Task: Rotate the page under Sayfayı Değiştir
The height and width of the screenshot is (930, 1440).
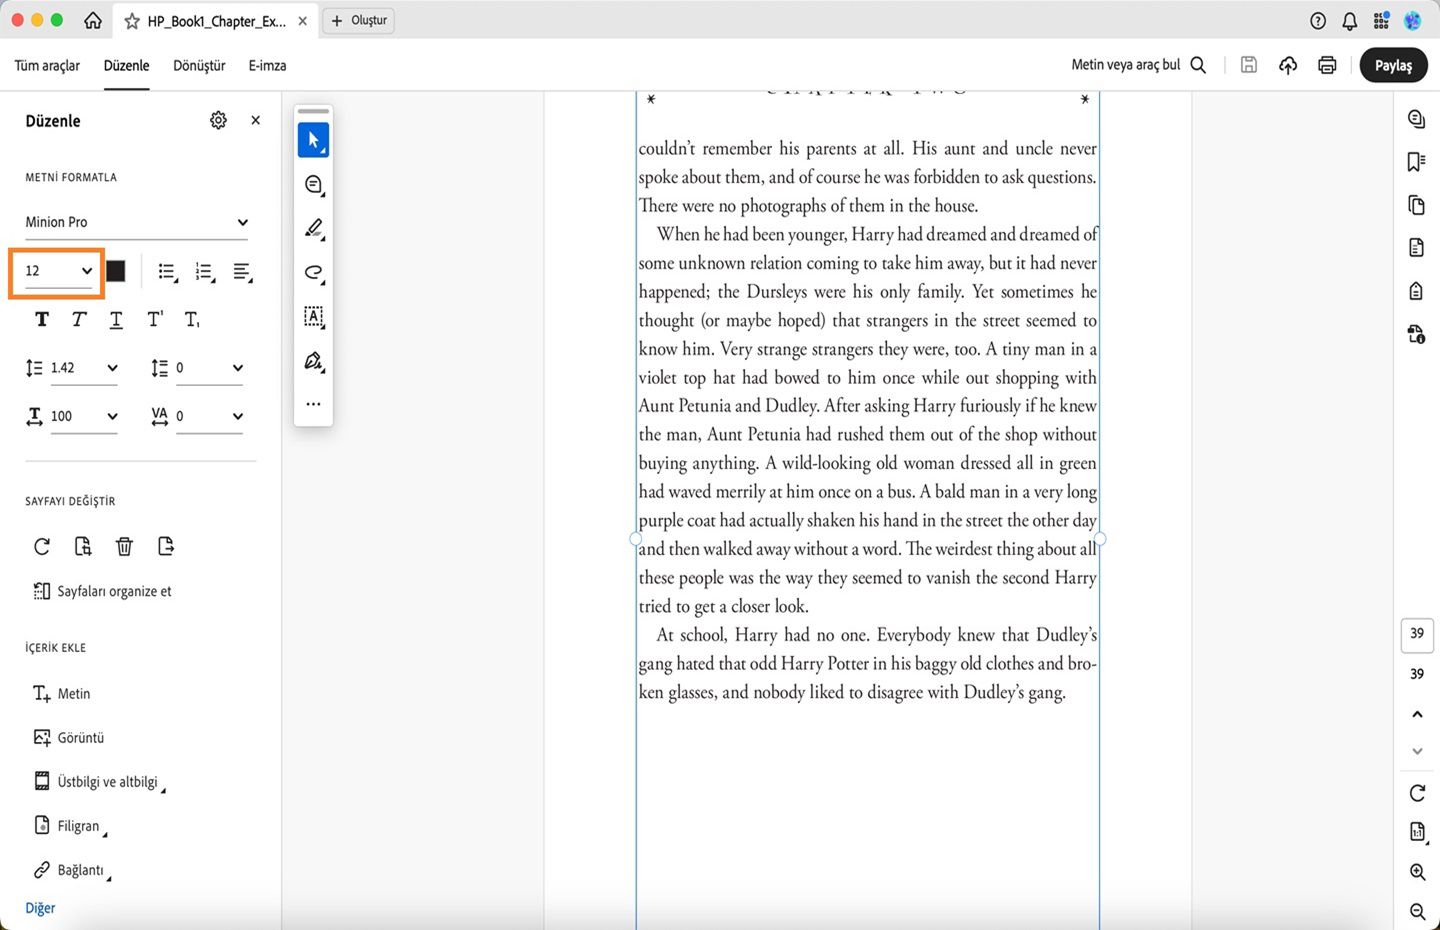Action: pyautogui.click(x=41, y=546)
